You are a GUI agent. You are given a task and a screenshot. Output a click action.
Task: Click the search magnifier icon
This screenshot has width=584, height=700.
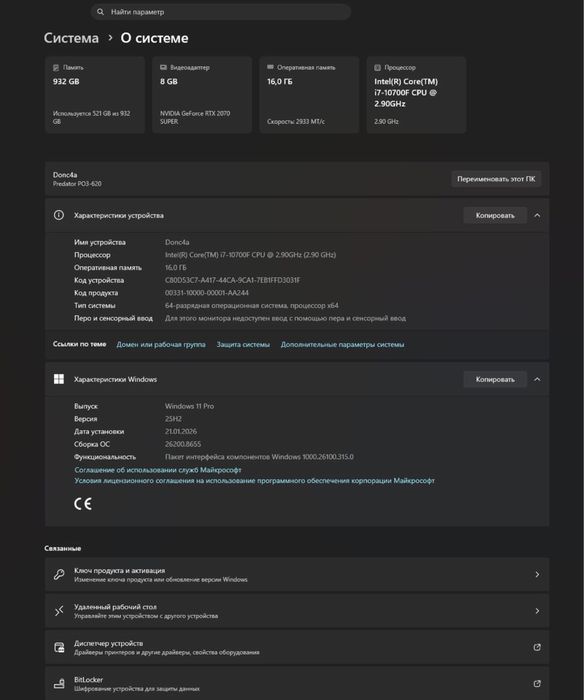(x=100, y=12)
